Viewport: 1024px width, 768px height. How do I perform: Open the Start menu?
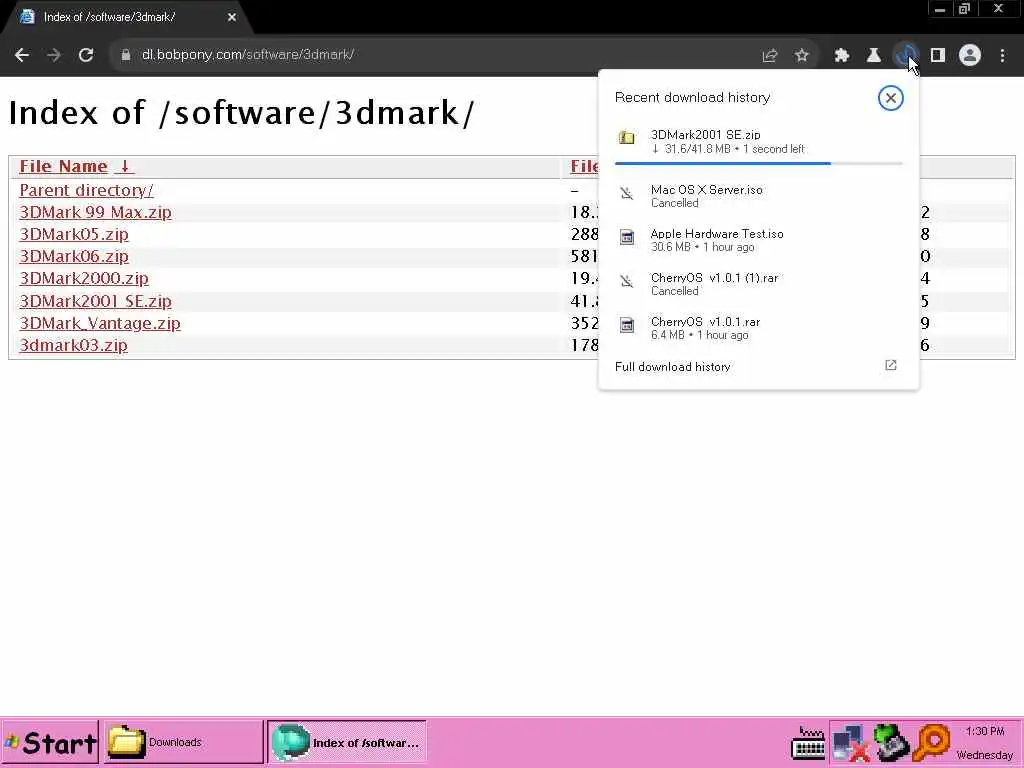pyautogui.click(x=50, y=742)
